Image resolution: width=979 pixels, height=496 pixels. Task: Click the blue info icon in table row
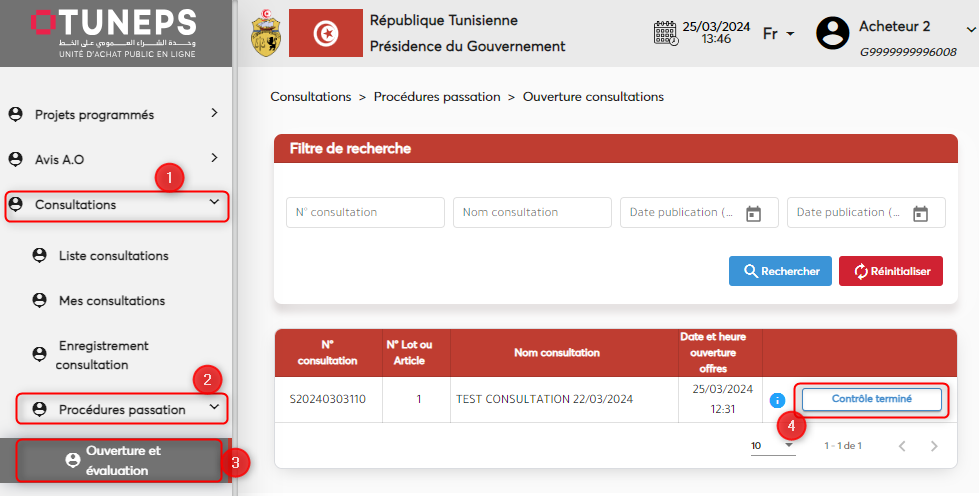tap(777, 400)
